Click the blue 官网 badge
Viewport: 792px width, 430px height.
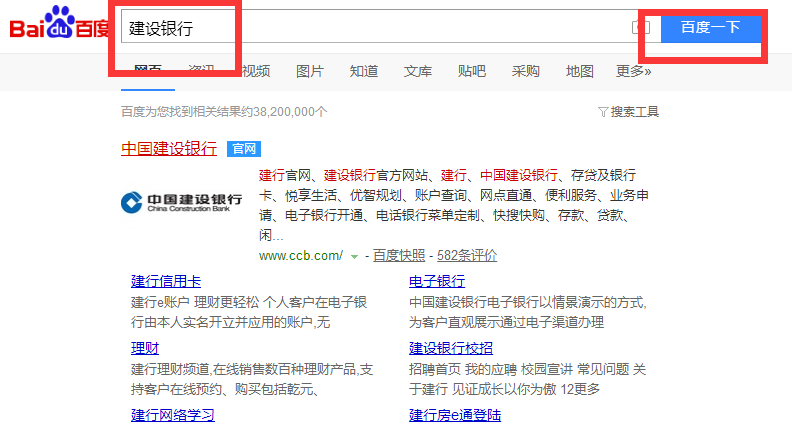[x=243, y=149]
